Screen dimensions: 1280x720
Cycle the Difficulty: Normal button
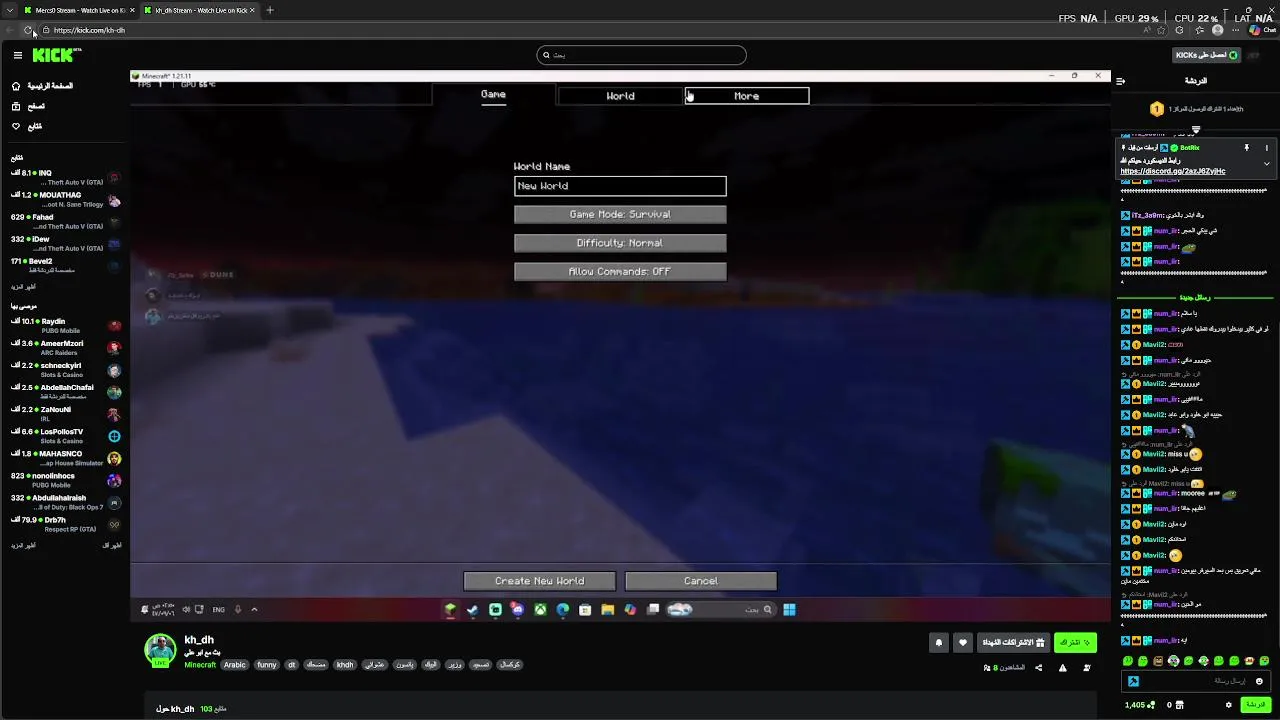point(620,243)
